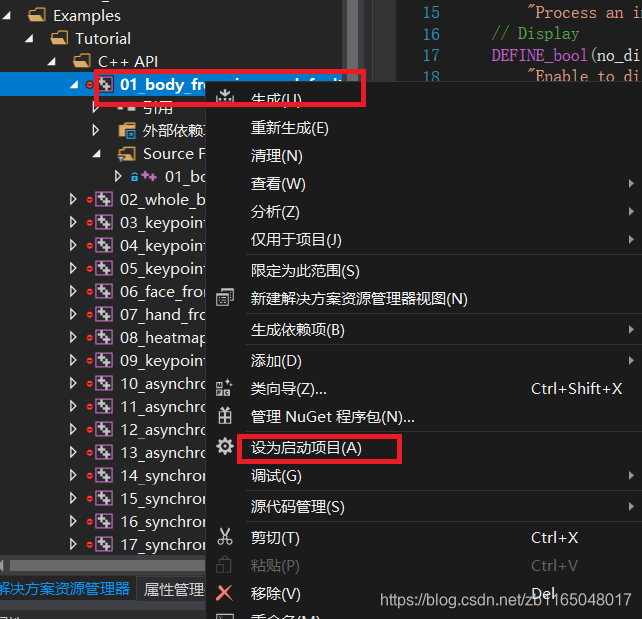The image size is (642, 619).
Task: Choose 重新生成(E) from the context menu
Action: (289, 128)
